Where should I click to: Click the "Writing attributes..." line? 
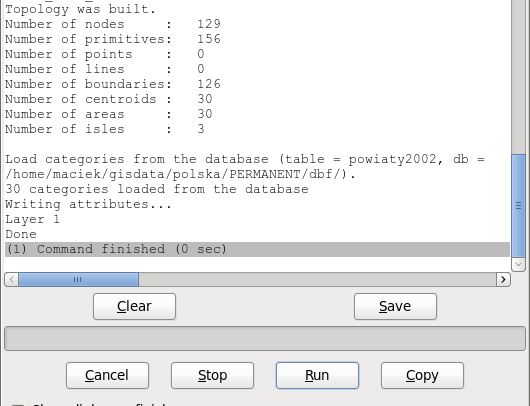89,204
